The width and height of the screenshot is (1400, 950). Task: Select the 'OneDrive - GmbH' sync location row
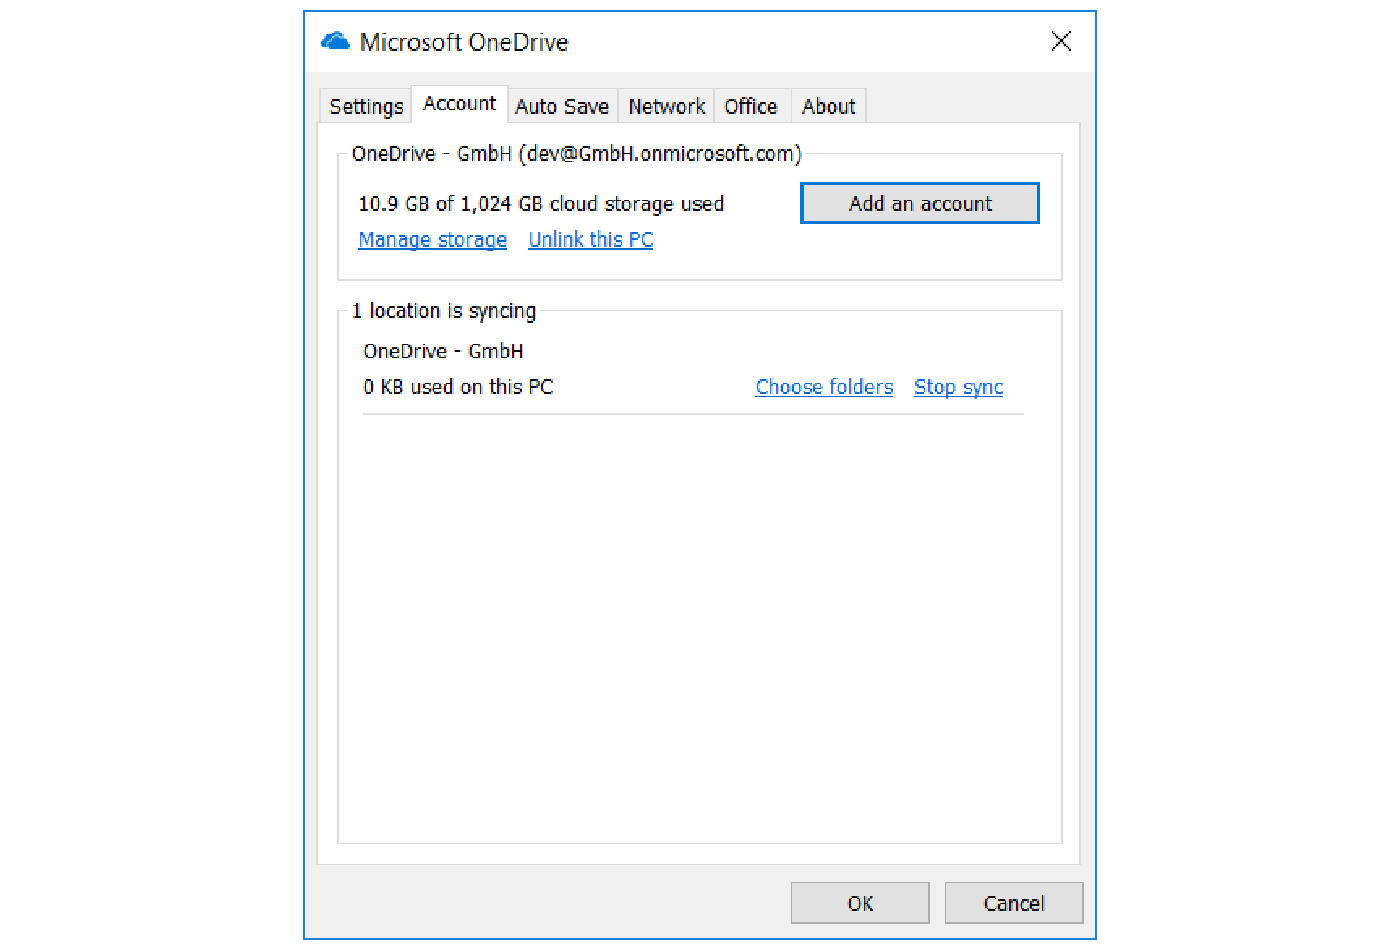[443, 351]
